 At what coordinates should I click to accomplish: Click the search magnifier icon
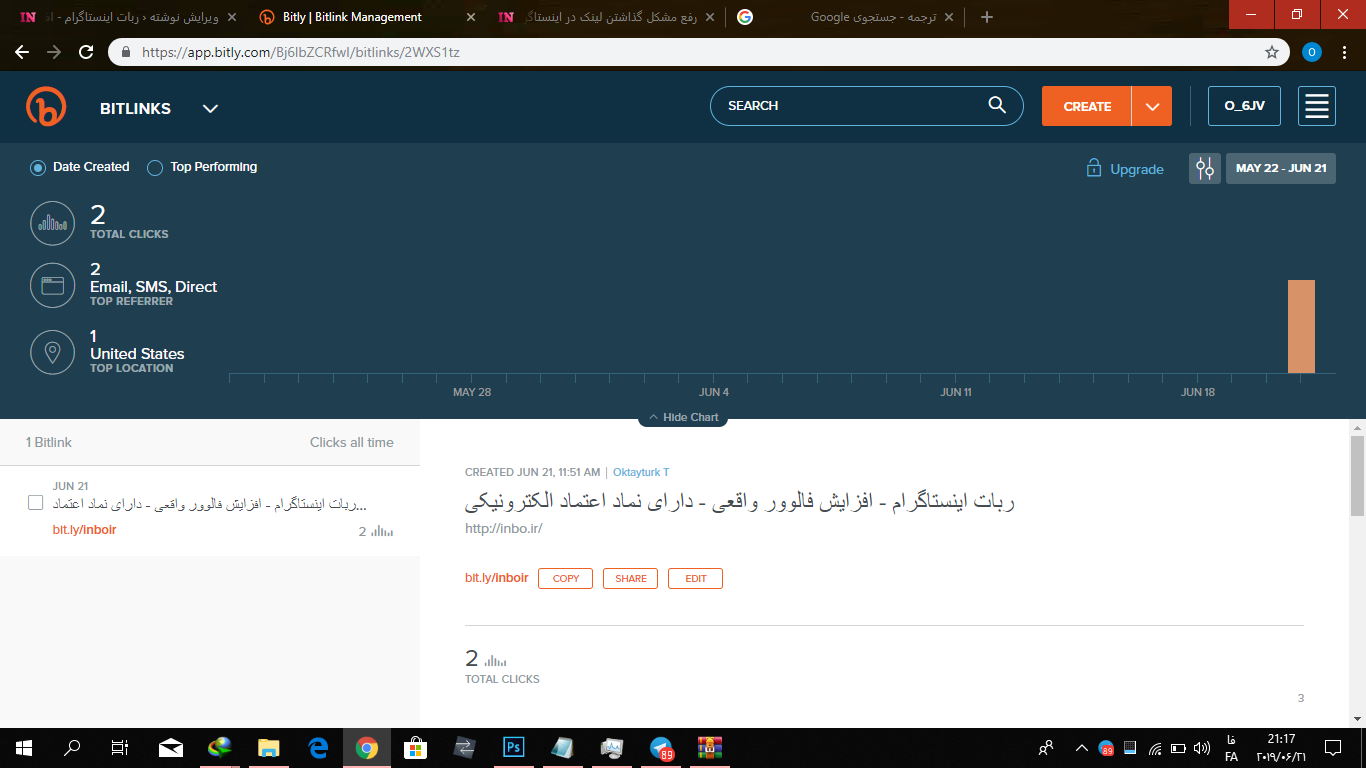pyautogui.click(x=997, y=105)
